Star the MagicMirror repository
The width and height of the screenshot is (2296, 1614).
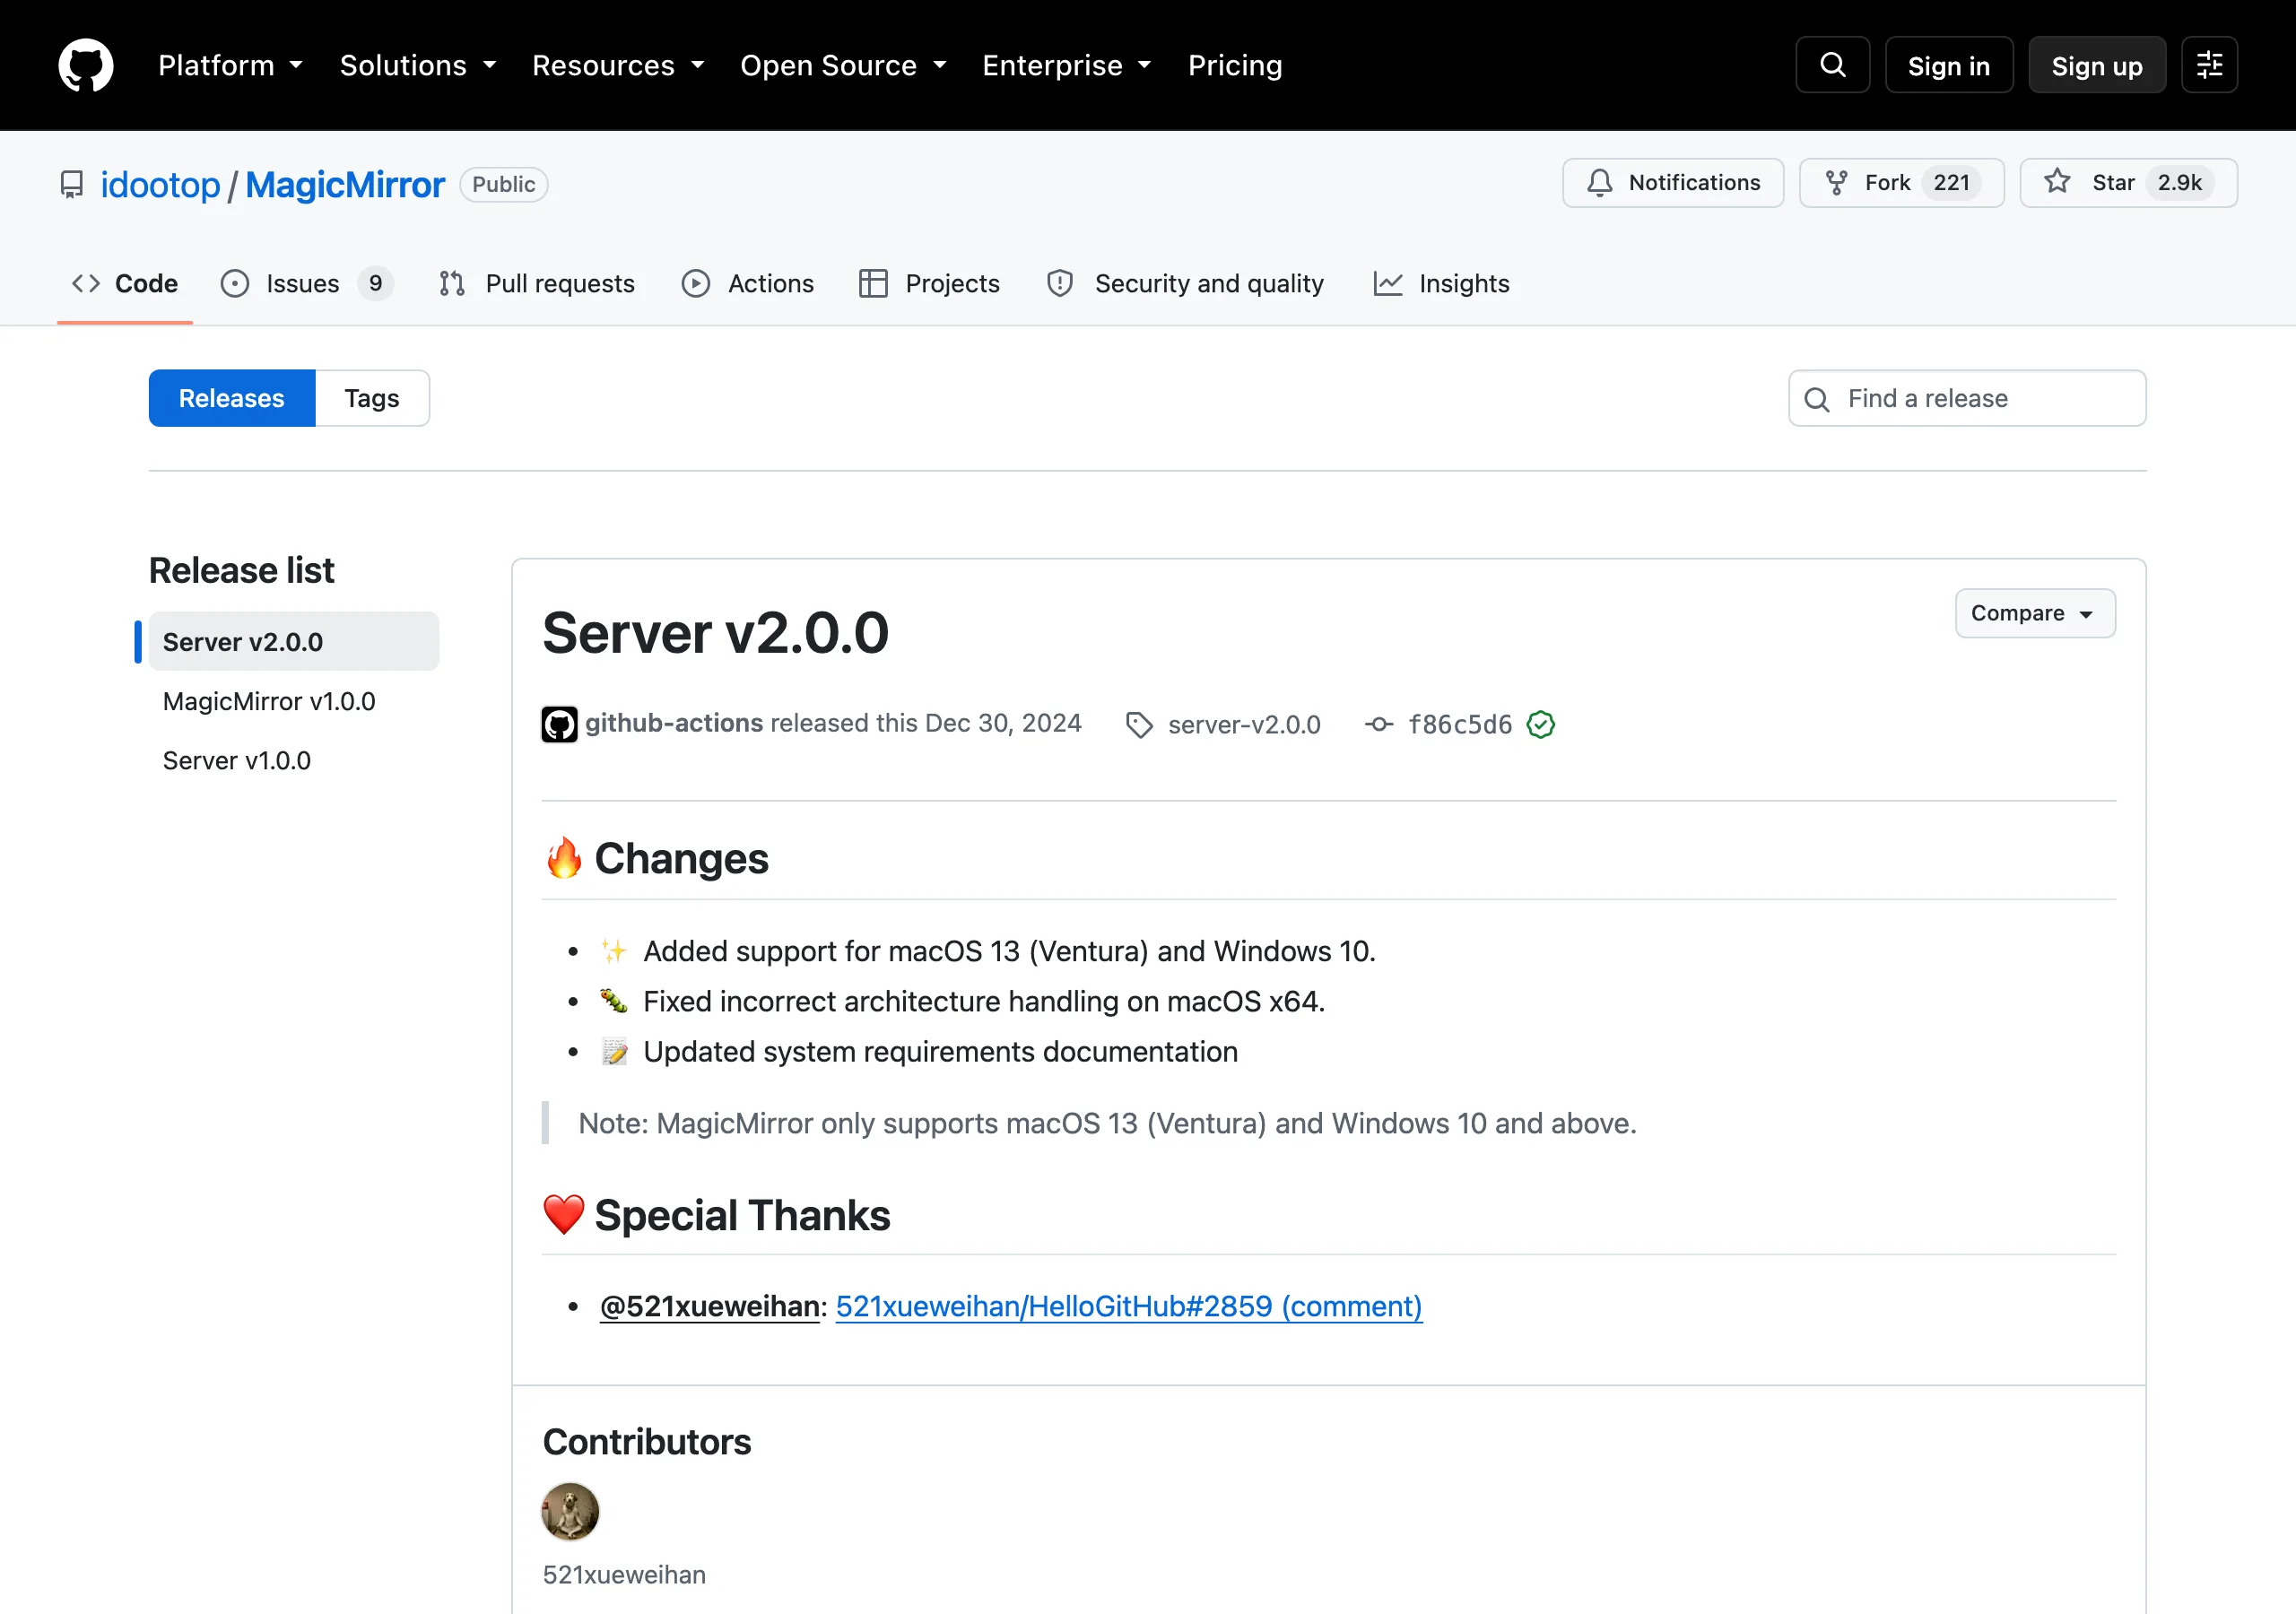(2128, 183)
